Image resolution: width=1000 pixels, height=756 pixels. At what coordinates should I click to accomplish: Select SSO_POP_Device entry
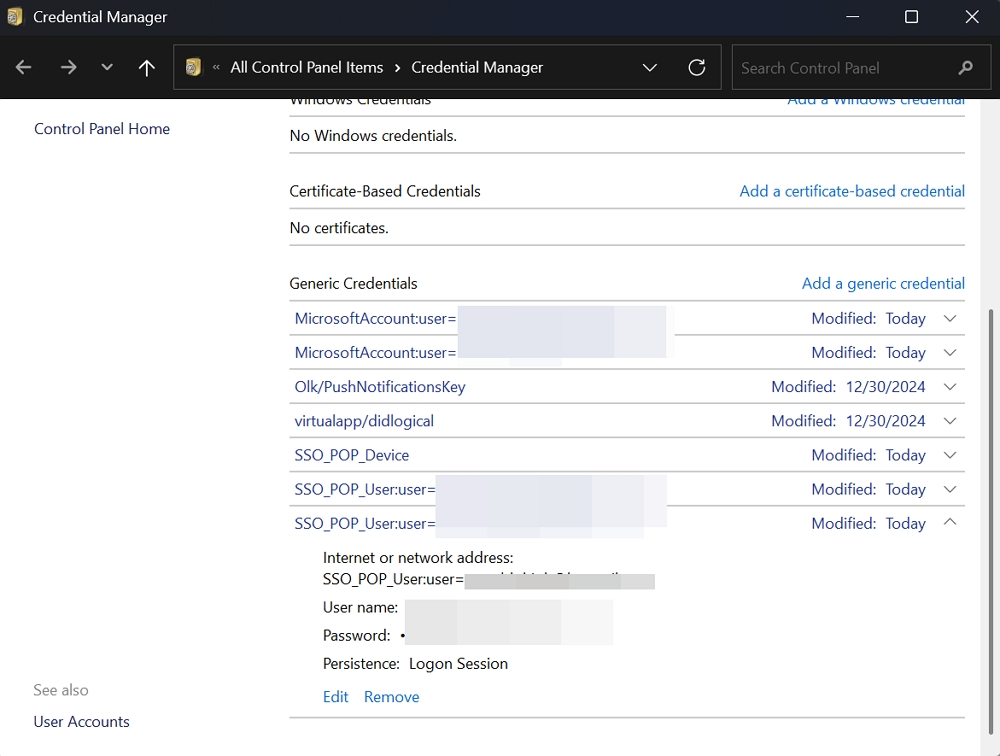click(x=351, y=455)
